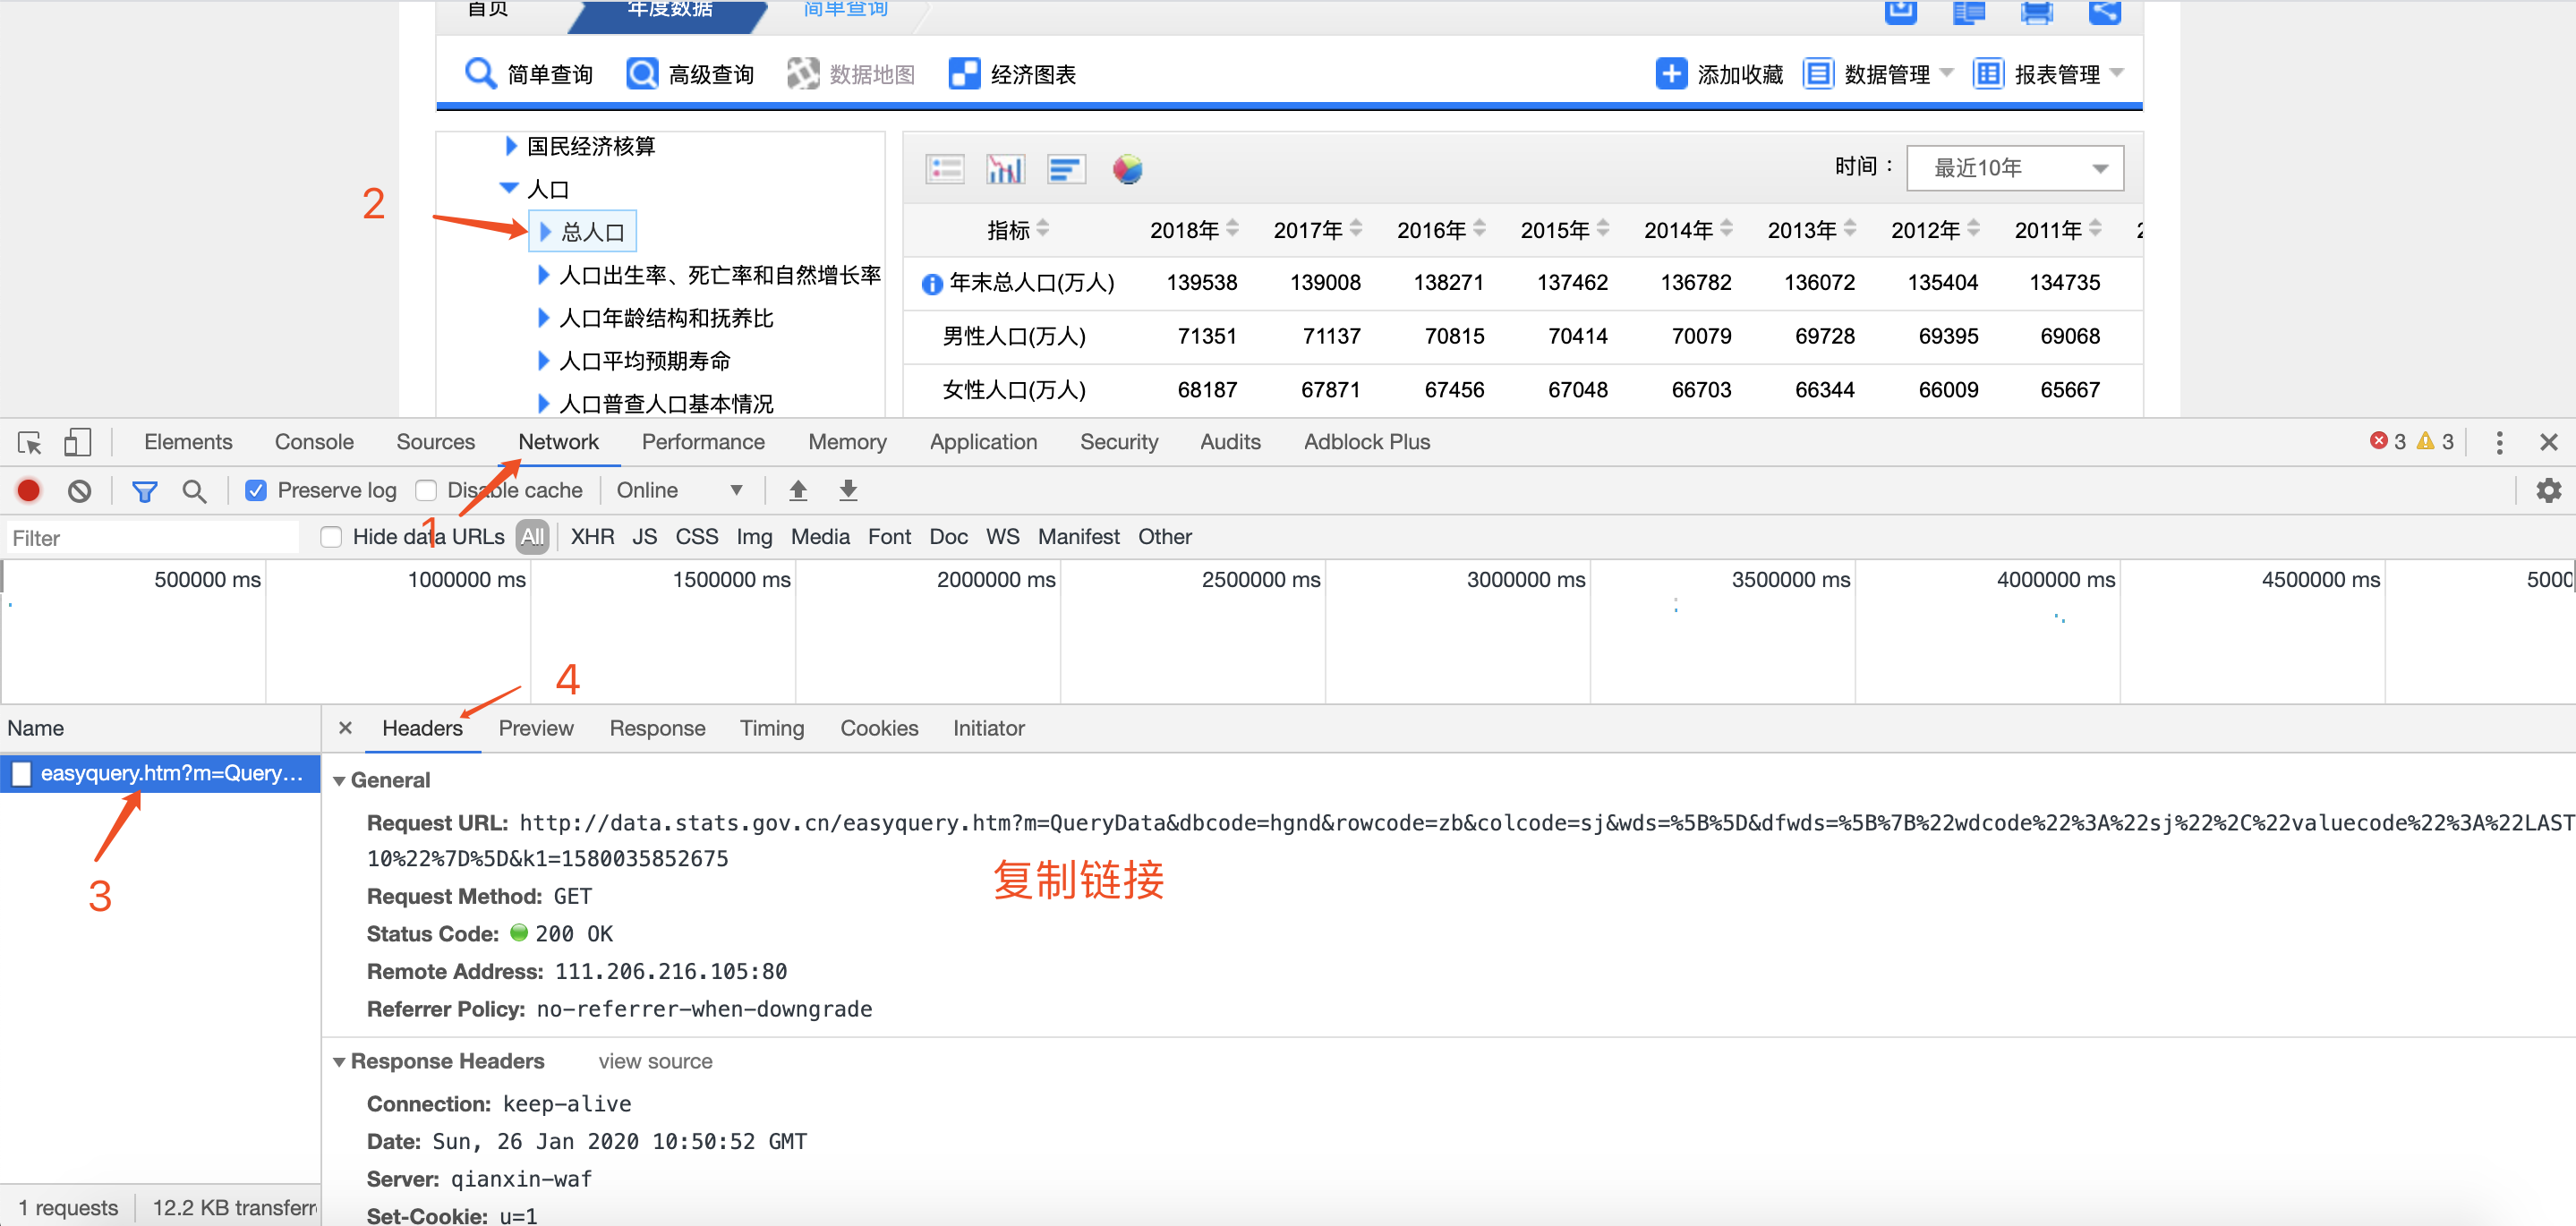Switch table to pie chart view
Image resolution: width=2576 pixels, height=1226 pixels.
coord(1127,168)
